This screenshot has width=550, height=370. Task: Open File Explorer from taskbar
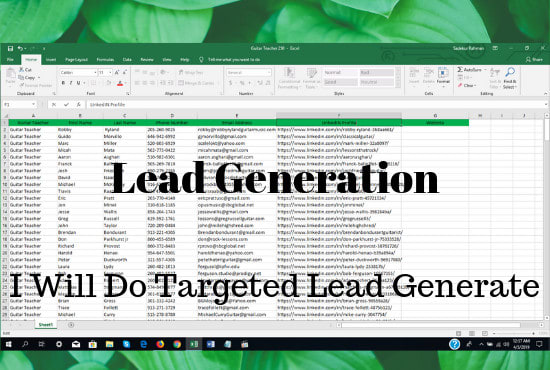click(109, 344)
